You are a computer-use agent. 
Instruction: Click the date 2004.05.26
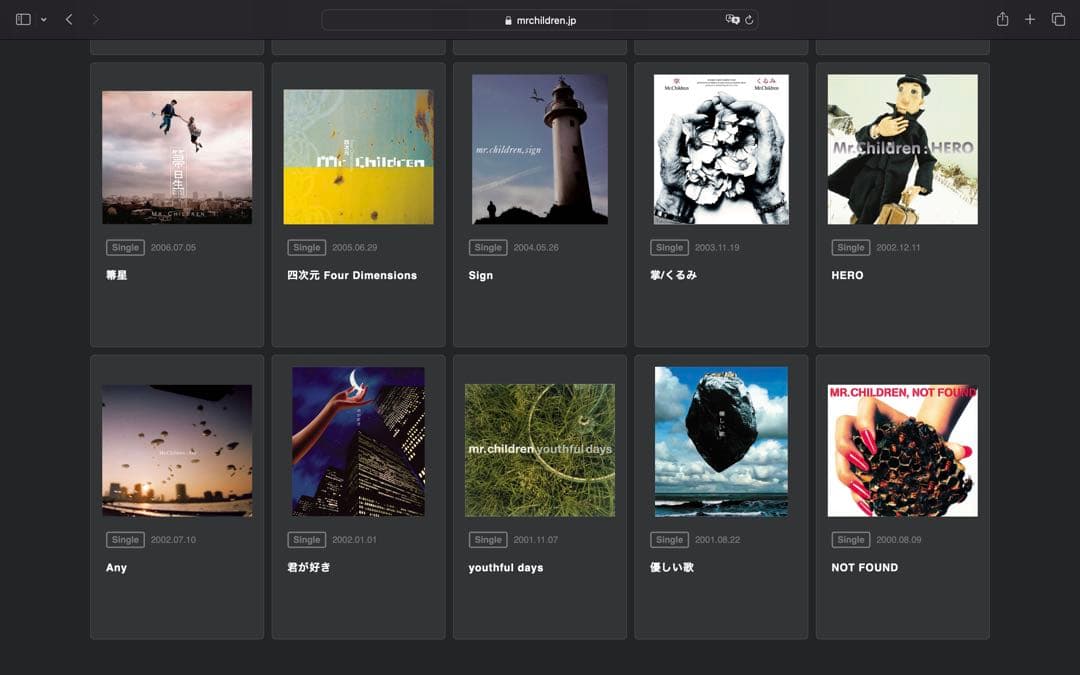(x=536, y=247)
